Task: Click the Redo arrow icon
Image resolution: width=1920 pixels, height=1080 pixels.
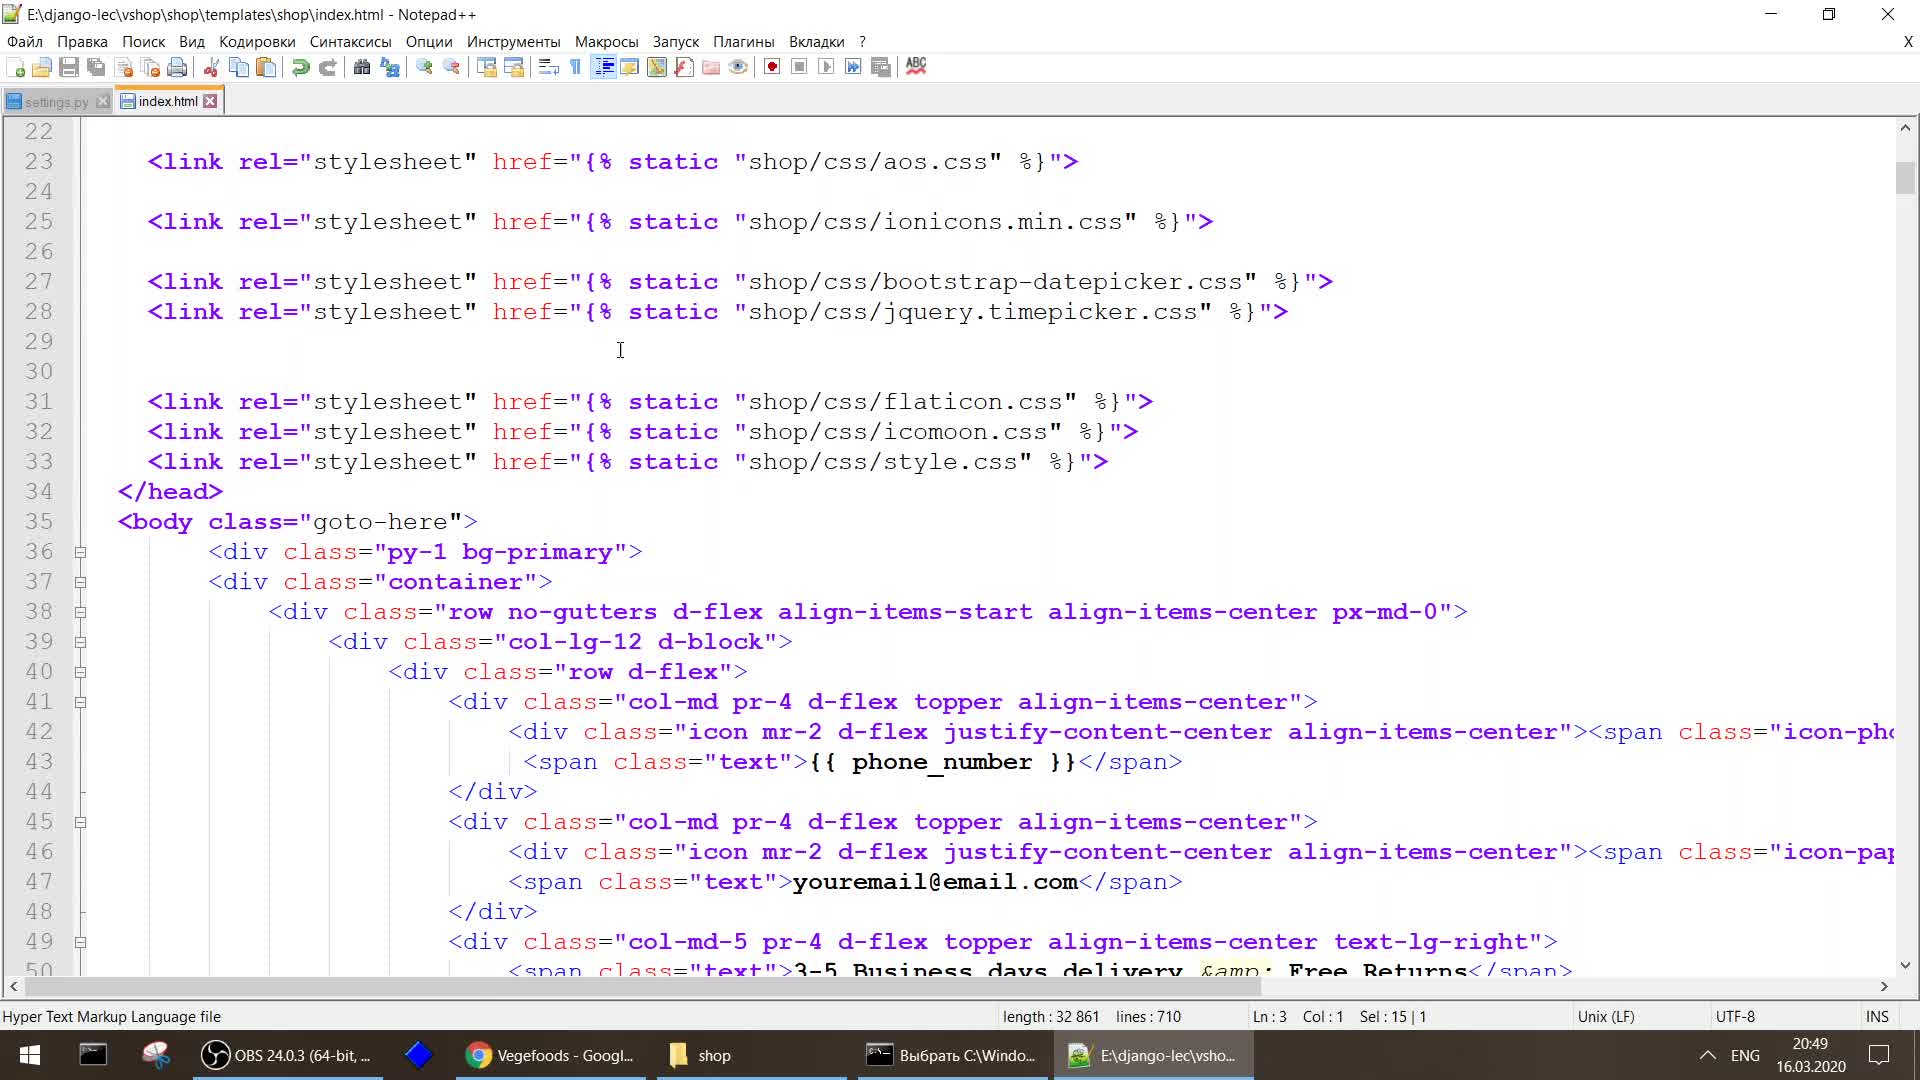Action: [x=327, y=67]
